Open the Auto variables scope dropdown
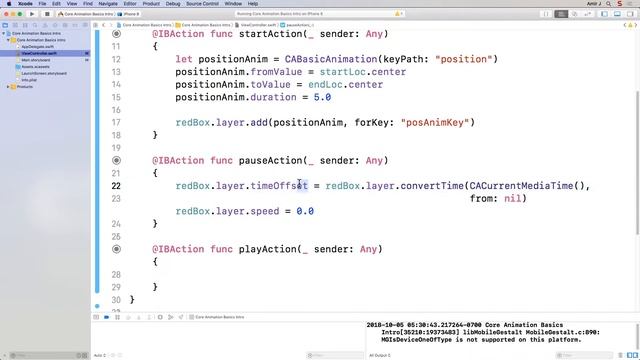The image size is (640, 360). (x=100, y=356)
